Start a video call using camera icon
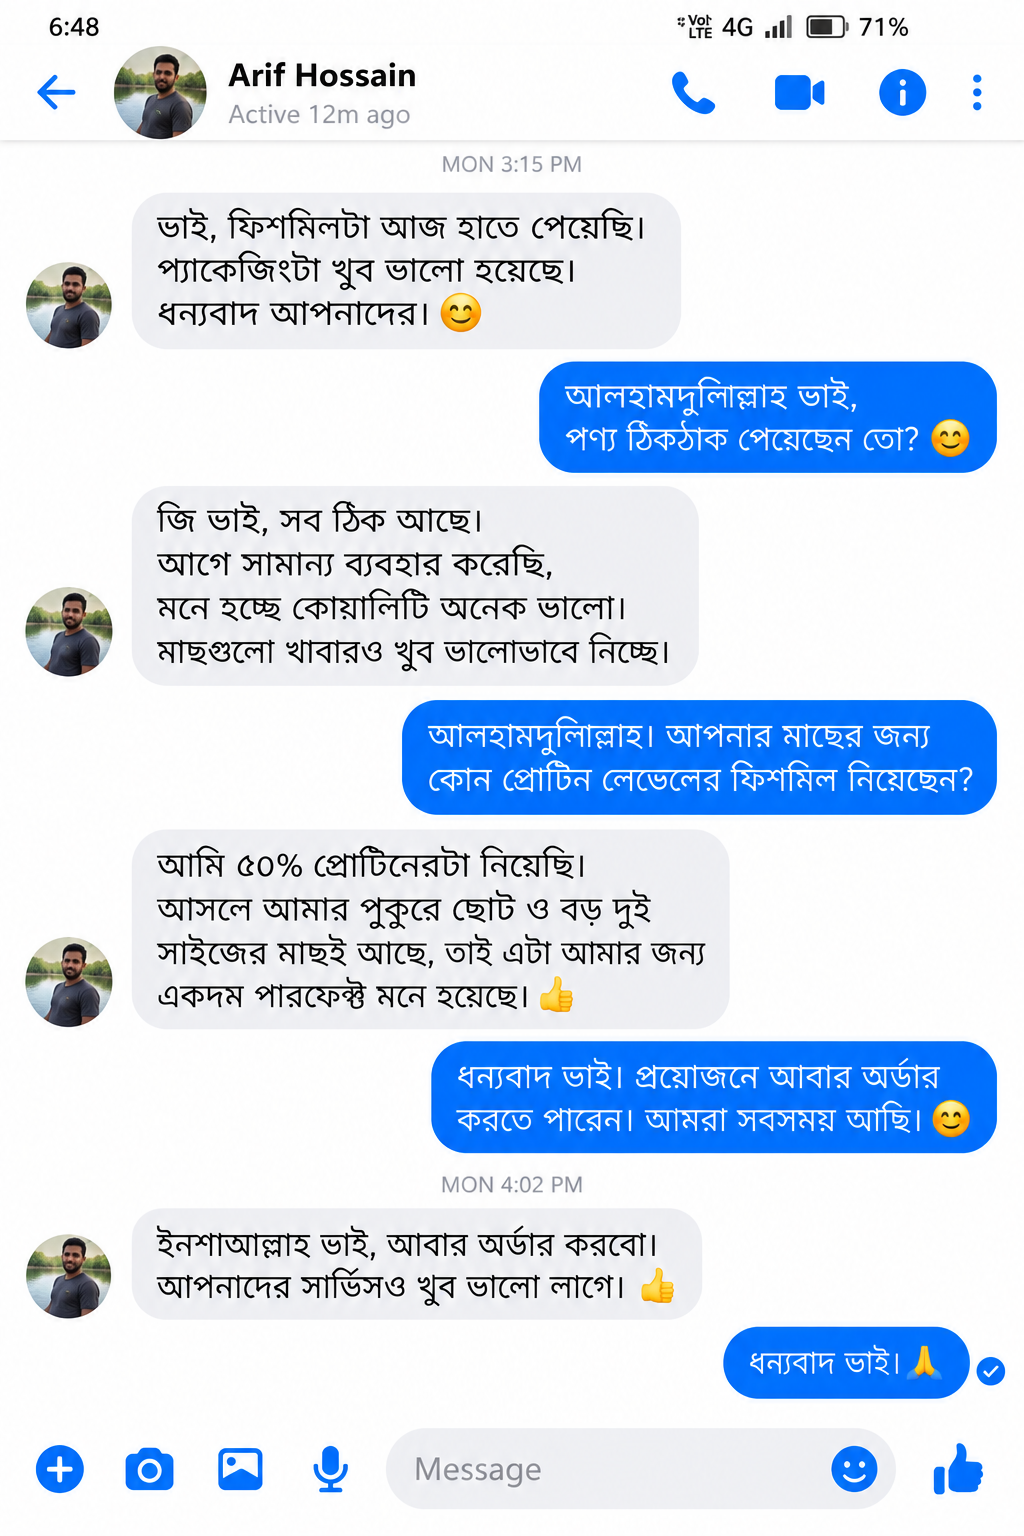The image size is (1024, 1536). (799, 93)
